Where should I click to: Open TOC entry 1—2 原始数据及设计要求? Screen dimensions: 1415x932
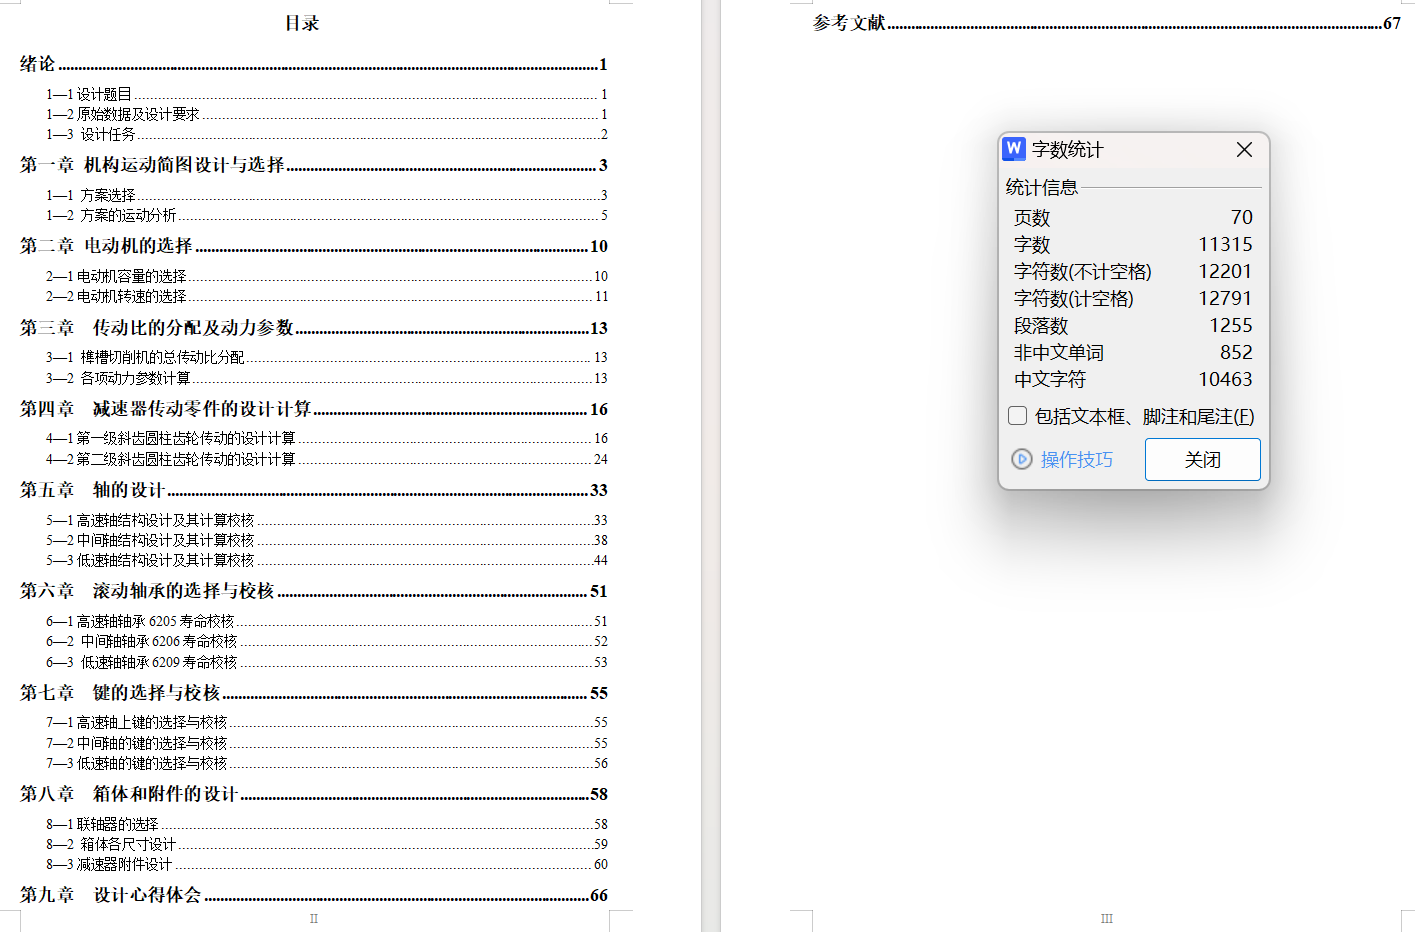(x=326, y=114)
